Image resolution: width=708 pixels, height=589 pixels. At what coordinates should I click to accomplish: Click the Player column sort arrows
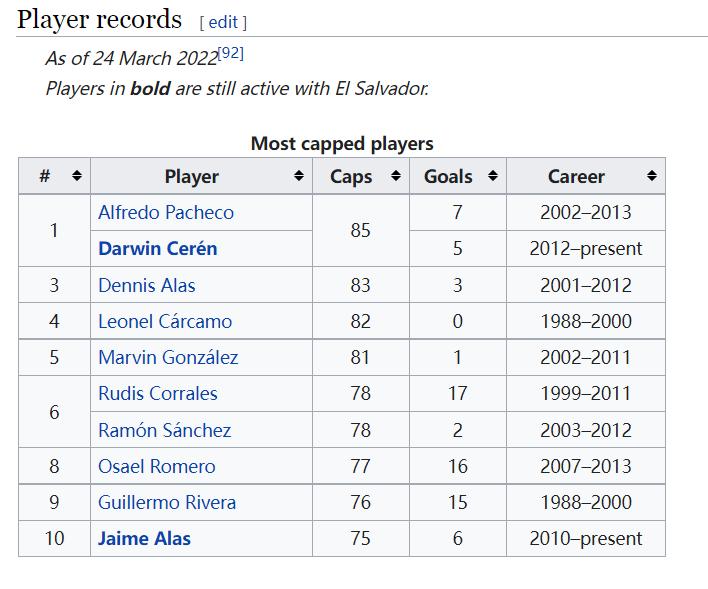(x=298, y=176)
